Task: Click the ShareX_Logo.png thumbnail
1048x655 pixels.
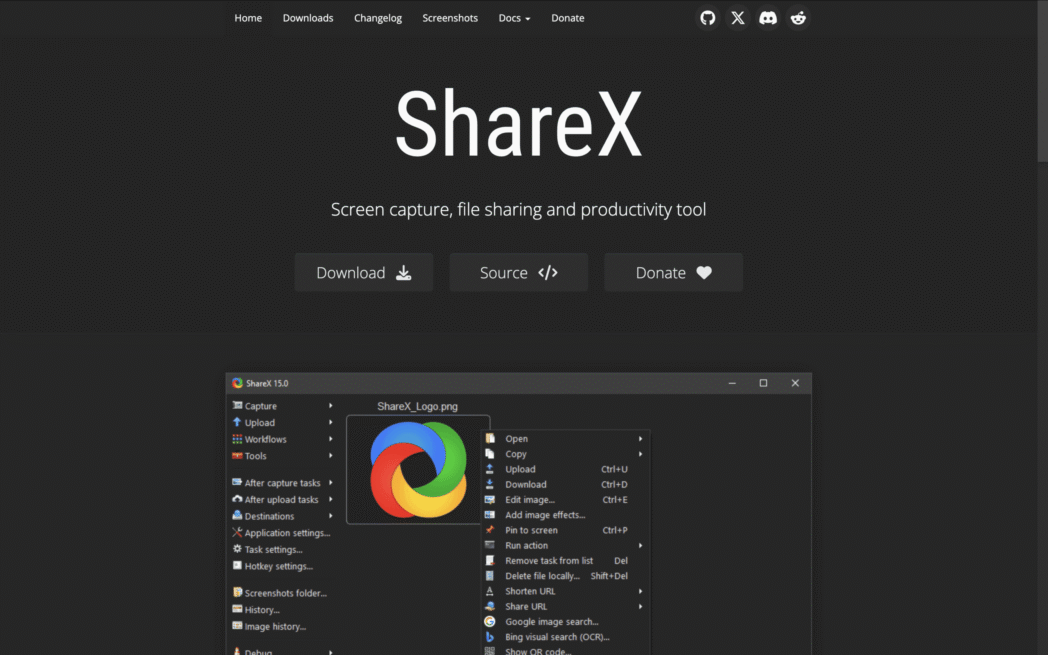Action: (x=418, y=469)
